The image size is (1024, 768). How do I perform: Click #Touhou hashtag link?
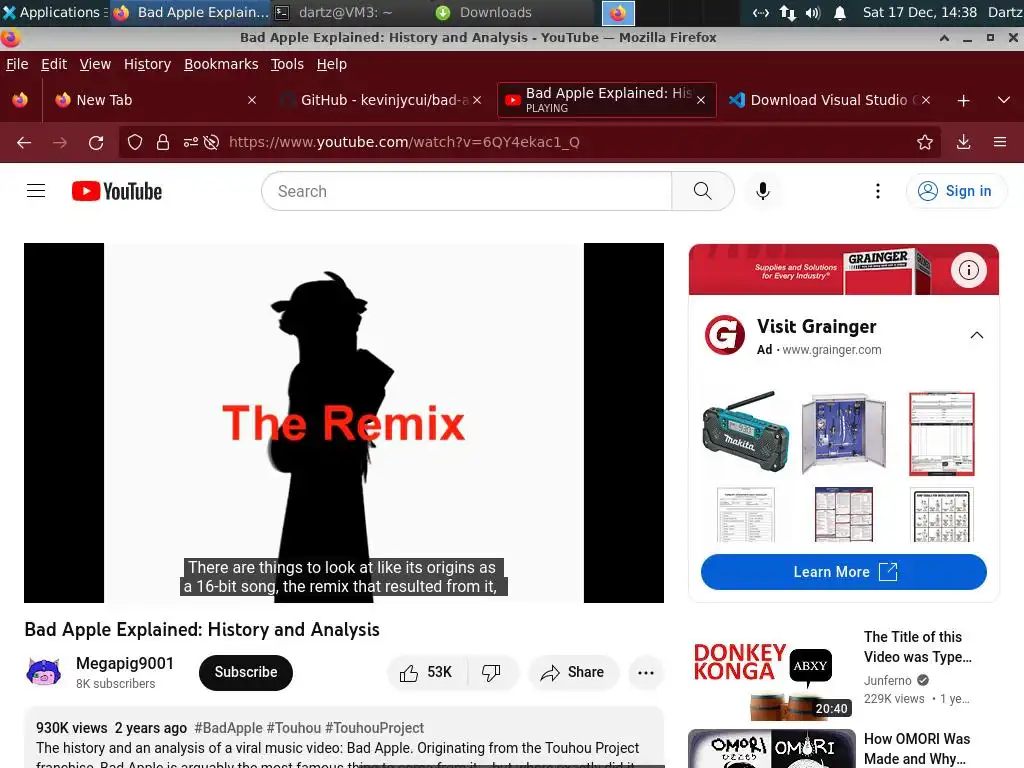tap(293, 728)
